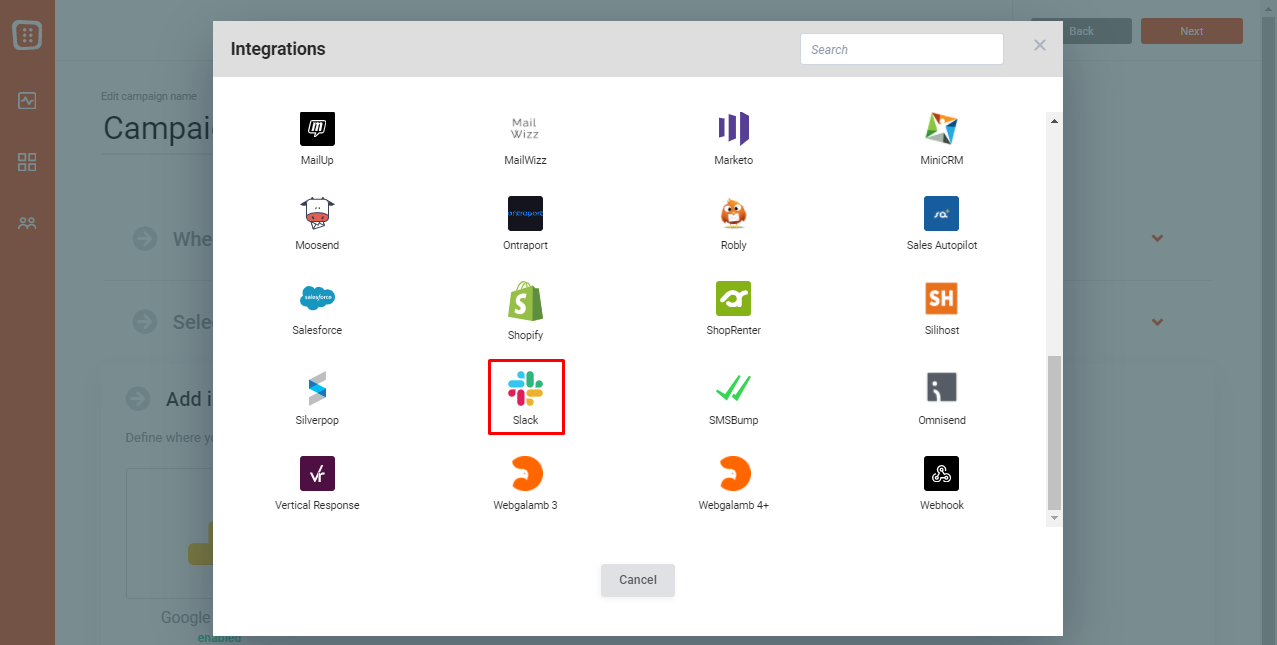Open the analytics chart sidebar icon
The image size is (1277, 645).
tap(27, 101)
